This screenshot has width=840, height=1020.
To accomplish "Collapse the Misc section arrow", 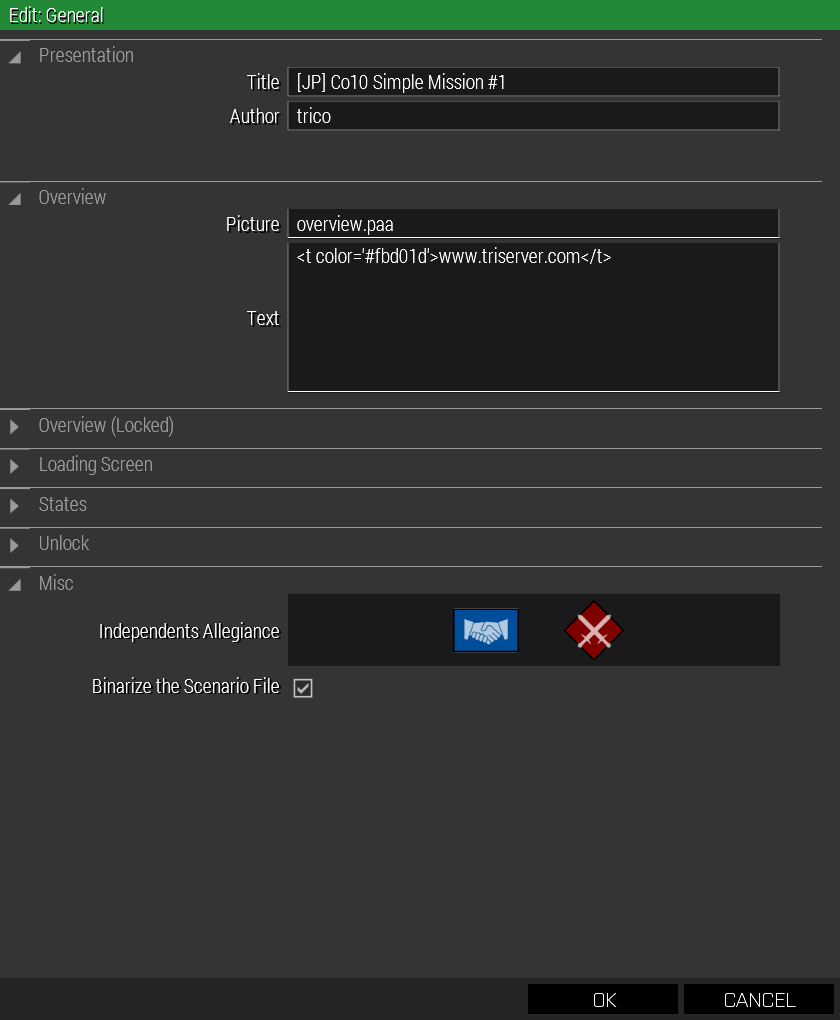I will [x=15, y=585].
